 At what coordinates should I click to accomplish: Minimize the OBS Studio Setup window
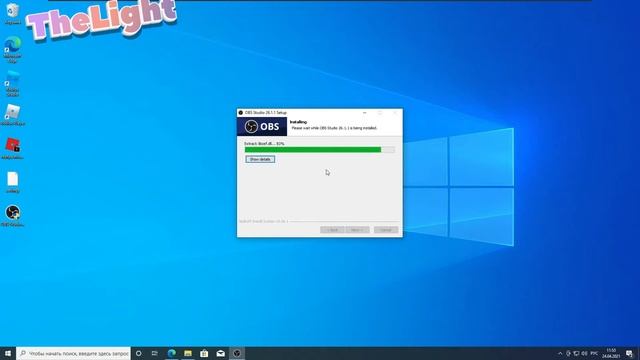click(x=364, y=113)
